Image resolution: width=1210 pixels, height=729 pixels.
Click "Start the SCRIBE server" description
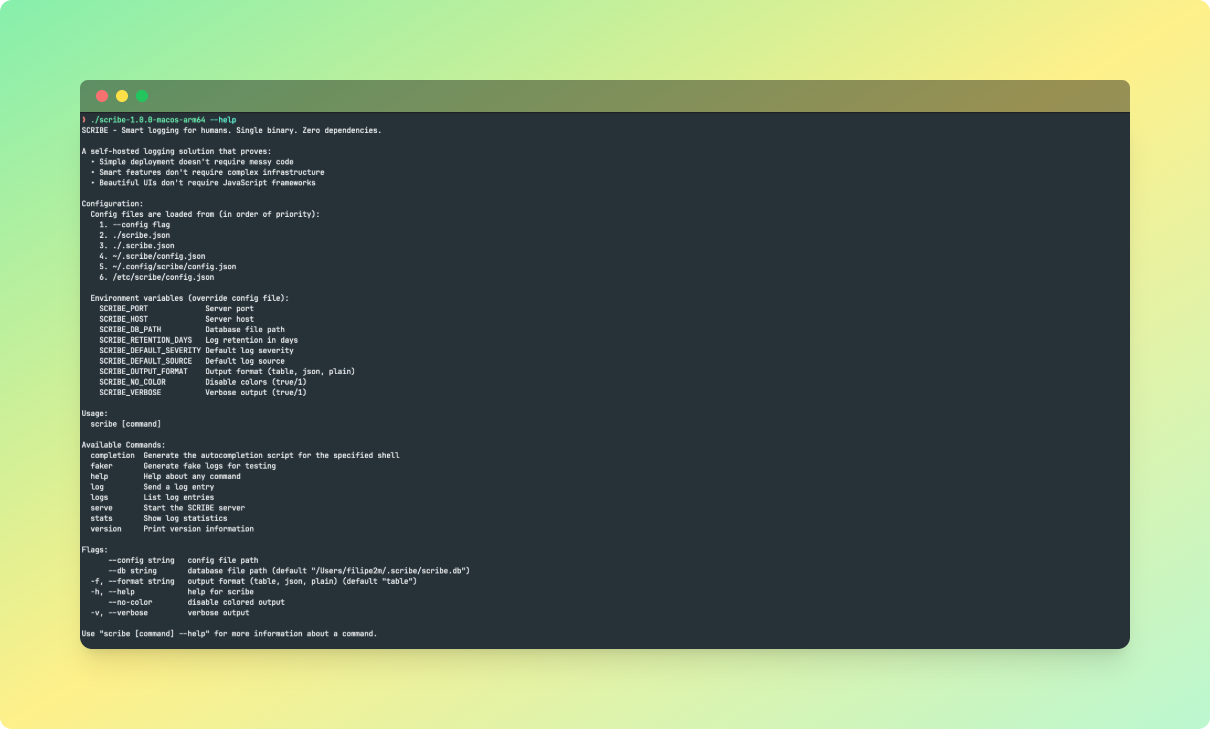tap(194, 508)
